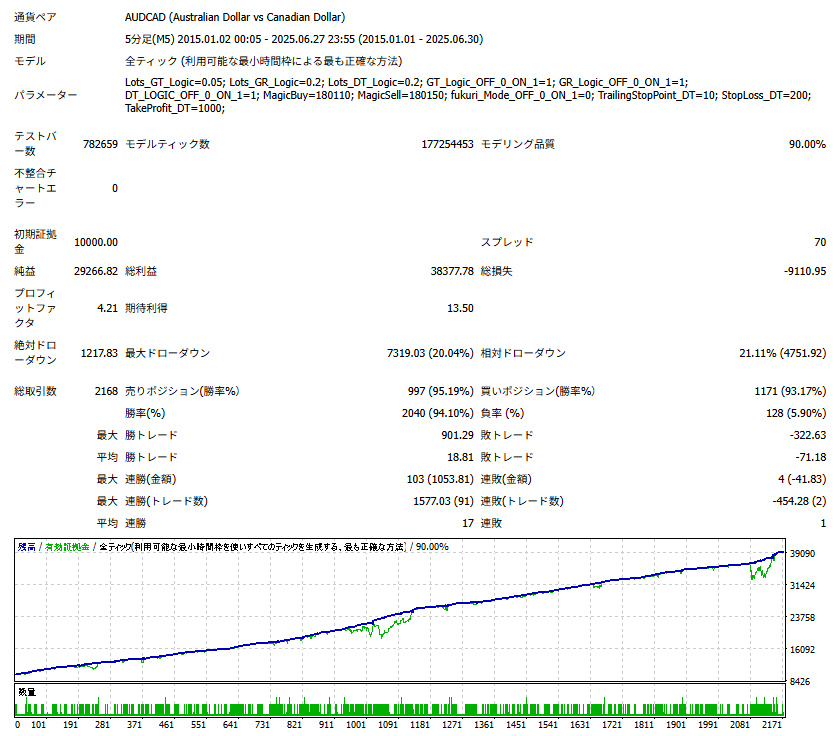Image resolution: width=837 pixels, height=736 pixels.
Task: Click the gross loss value -9110.95
Action: [804, 271]
